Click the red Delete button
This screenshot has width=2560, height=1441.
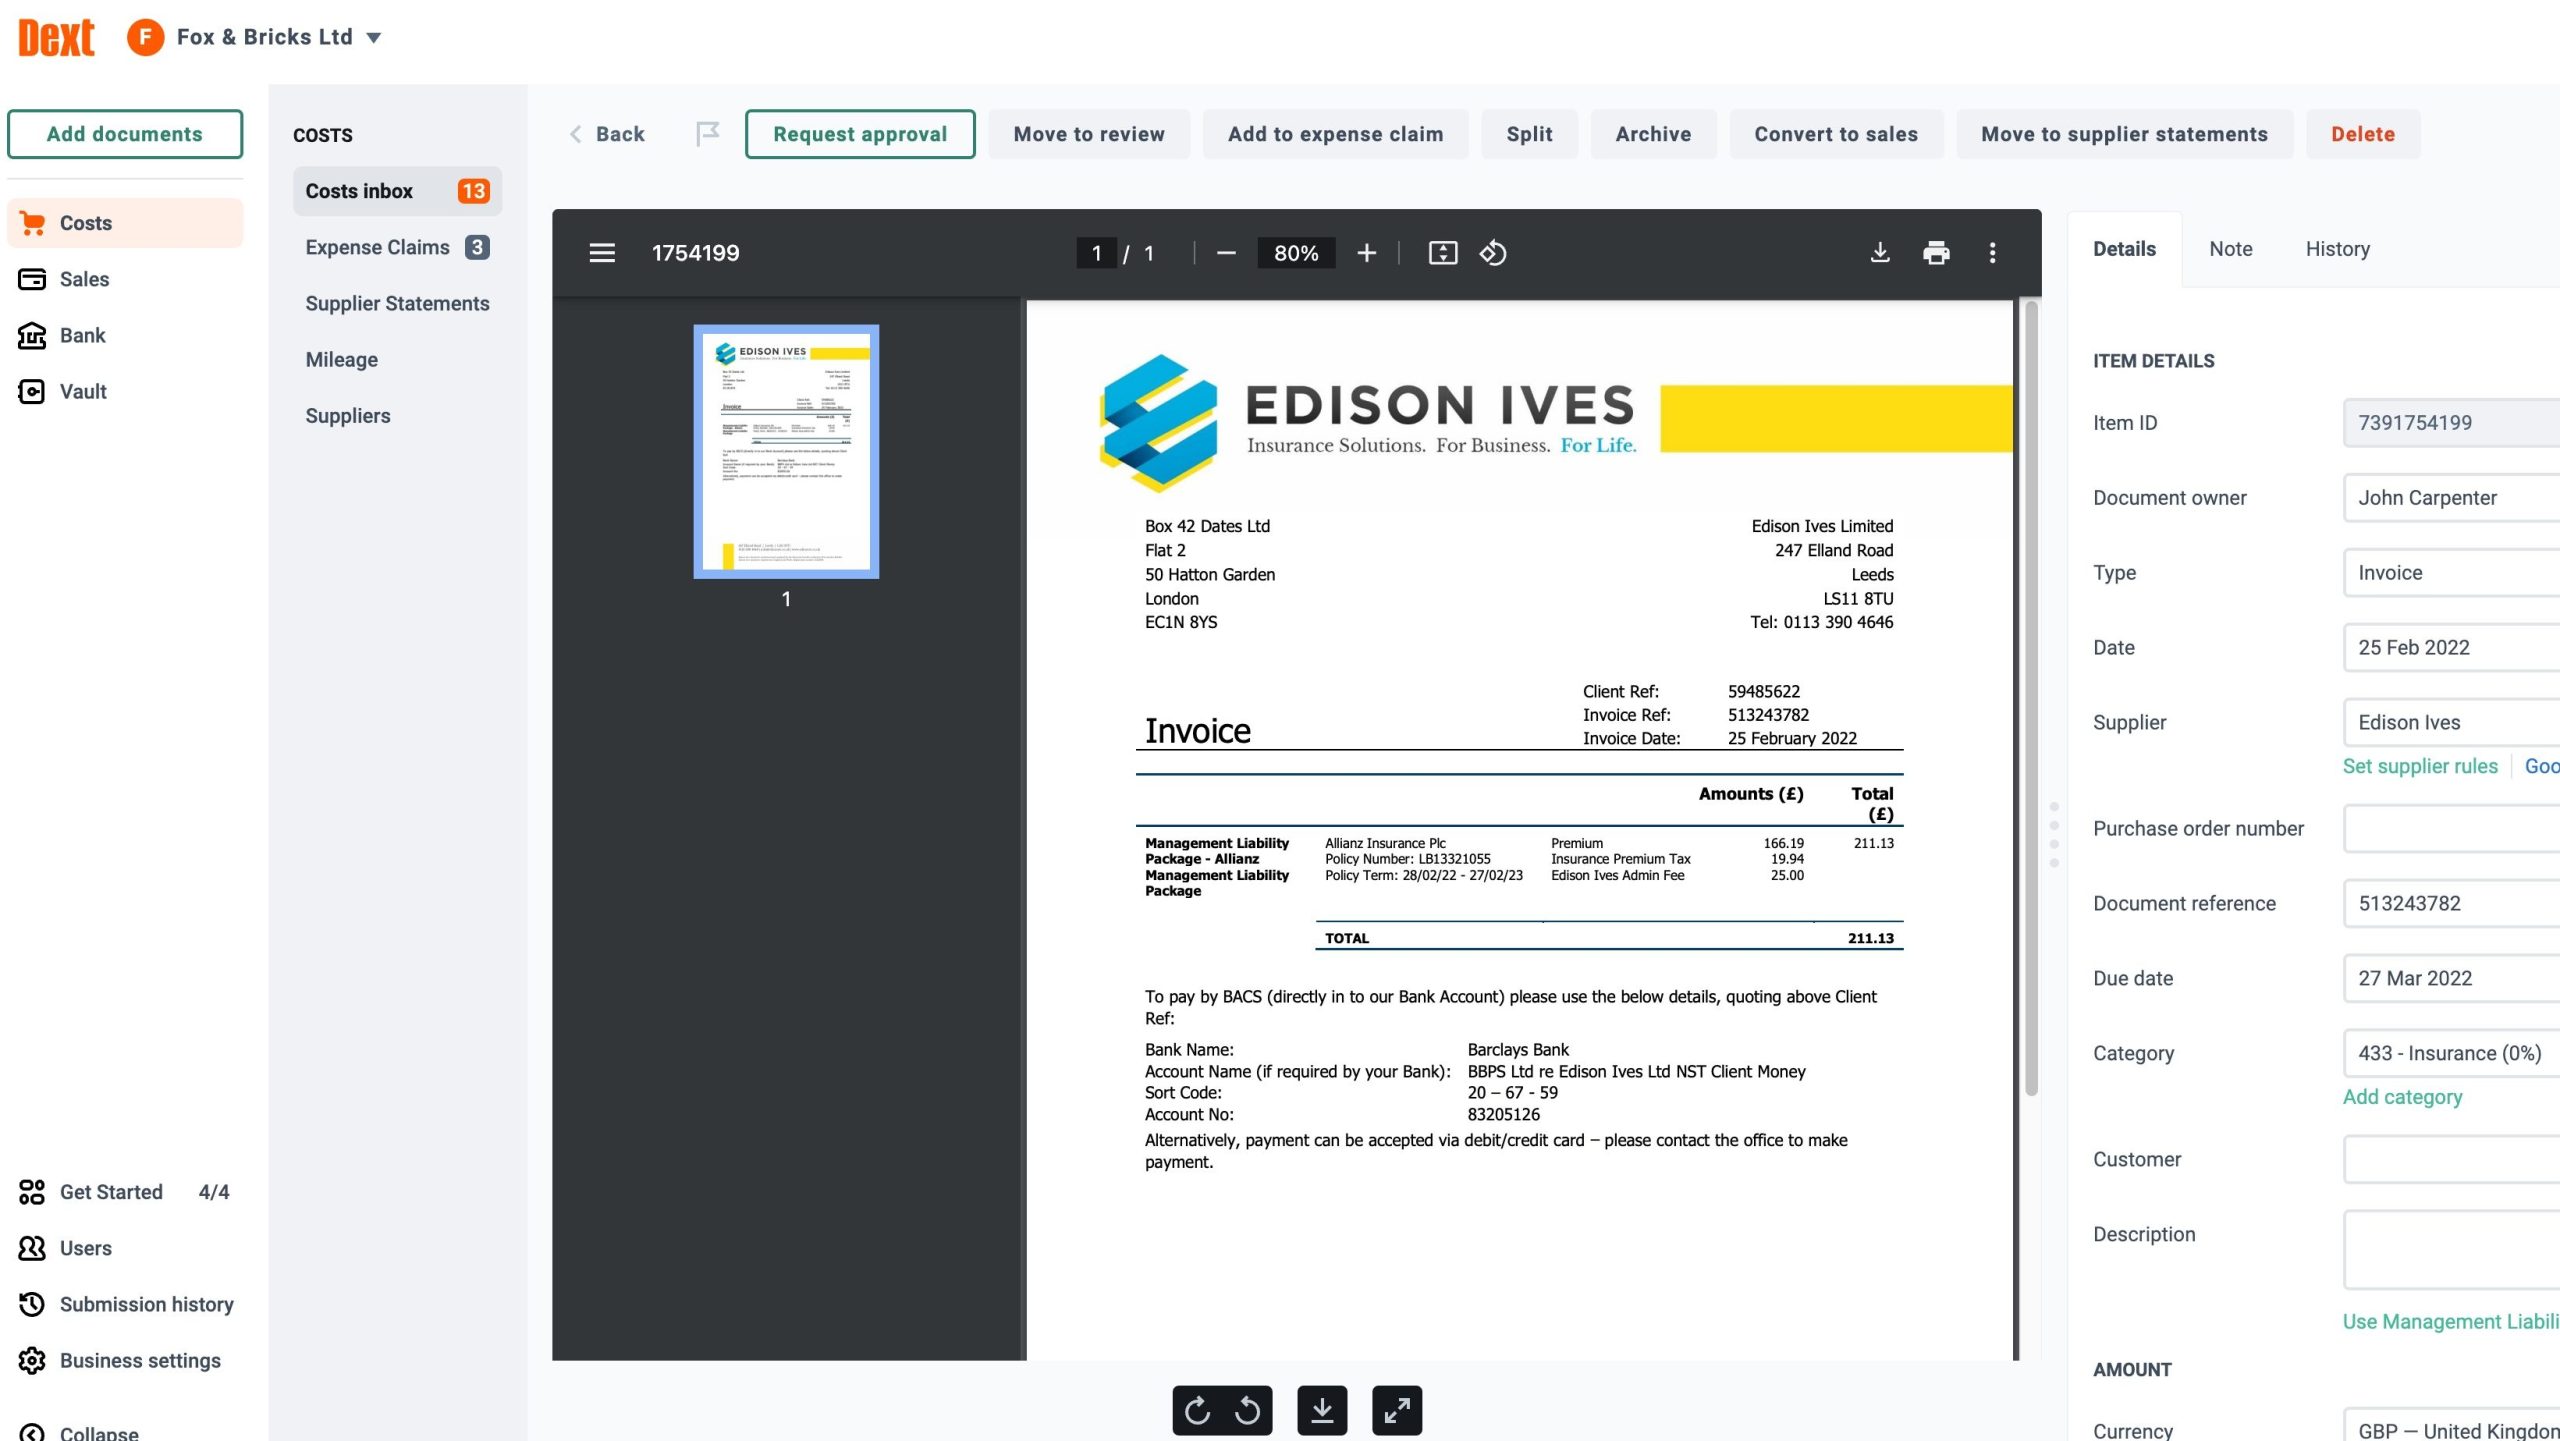pos(2363,134)
